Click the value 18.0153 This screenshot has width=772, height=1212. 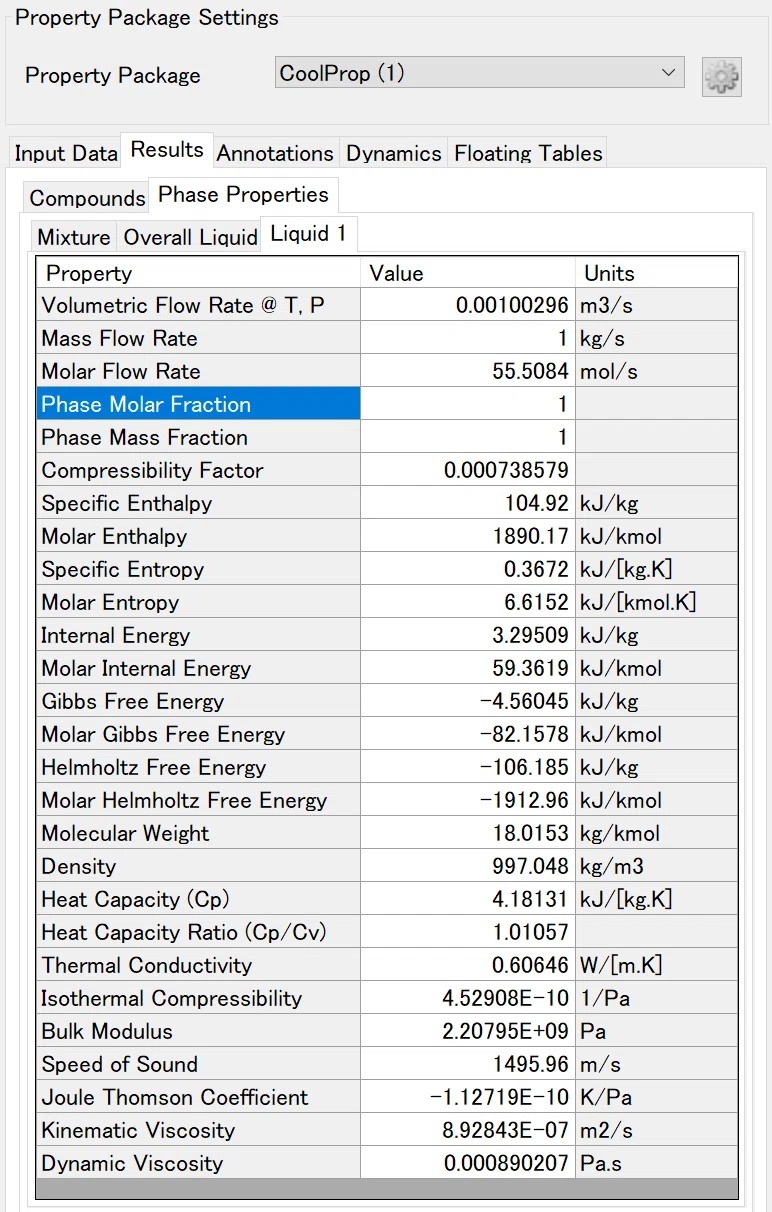(468, 833)
